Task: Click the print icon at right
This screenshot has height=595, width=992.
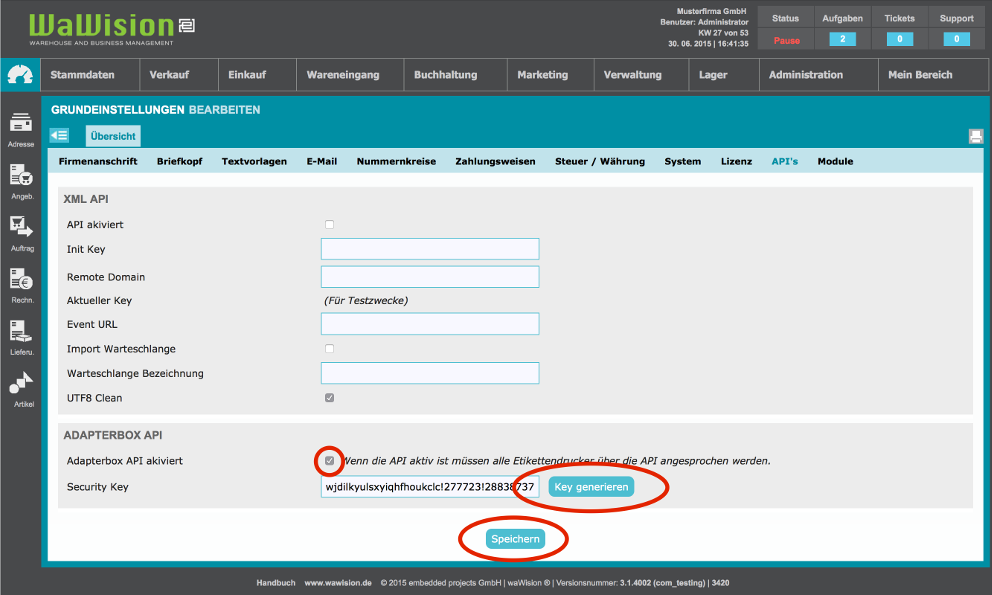Action: pos(975,136)
